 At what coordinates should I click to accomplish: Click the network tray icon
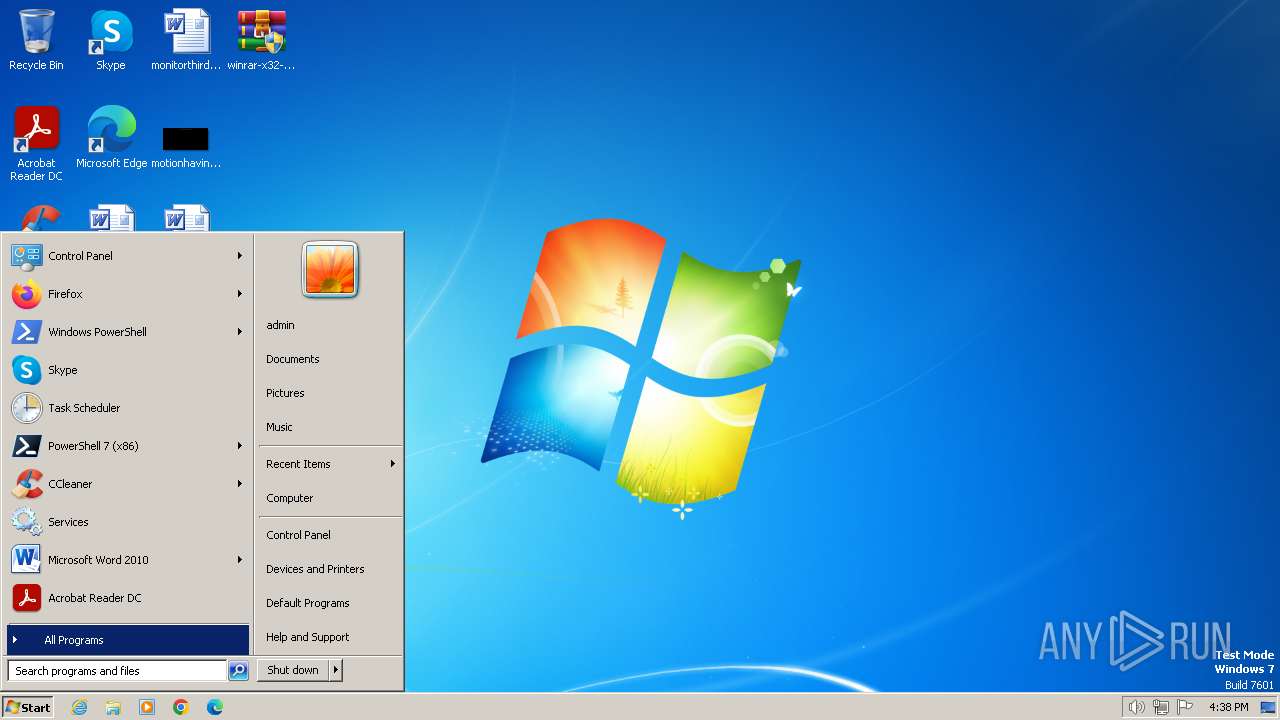coord(1161,707)
